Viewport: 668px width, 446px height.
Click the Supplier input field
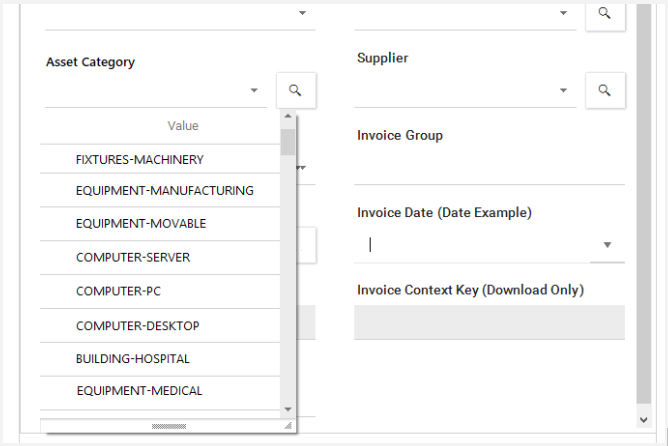[x=465, y=90]
